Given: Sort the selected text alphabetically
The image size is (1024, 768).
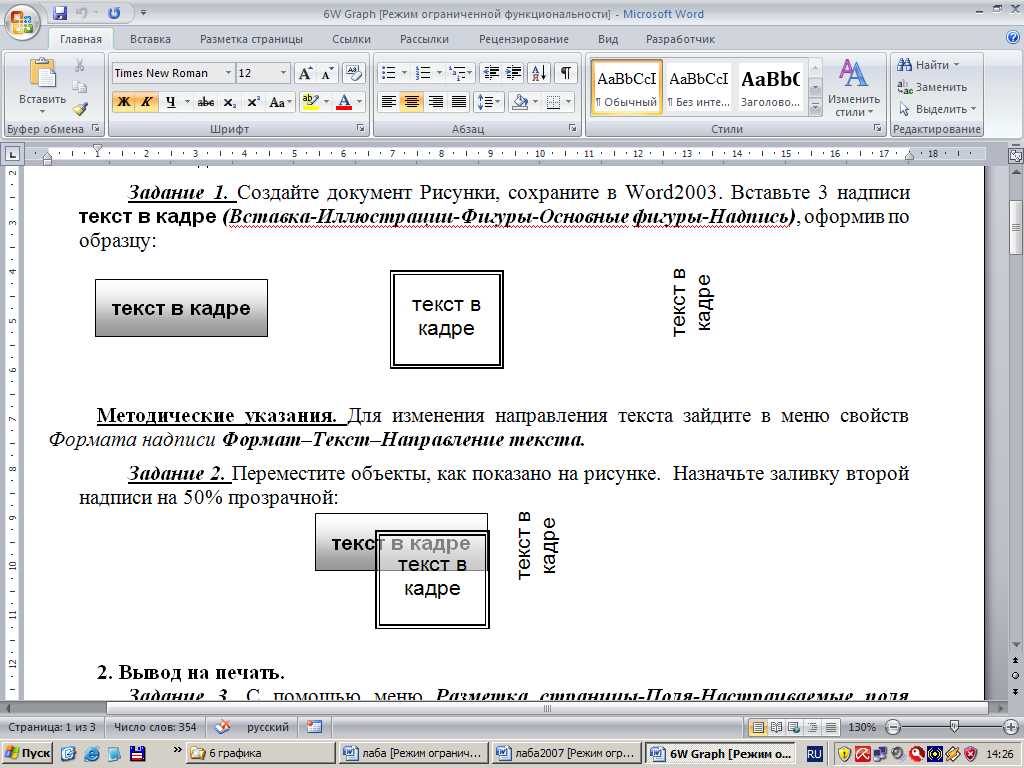Looking at the screenshot, I should point(539,73).
